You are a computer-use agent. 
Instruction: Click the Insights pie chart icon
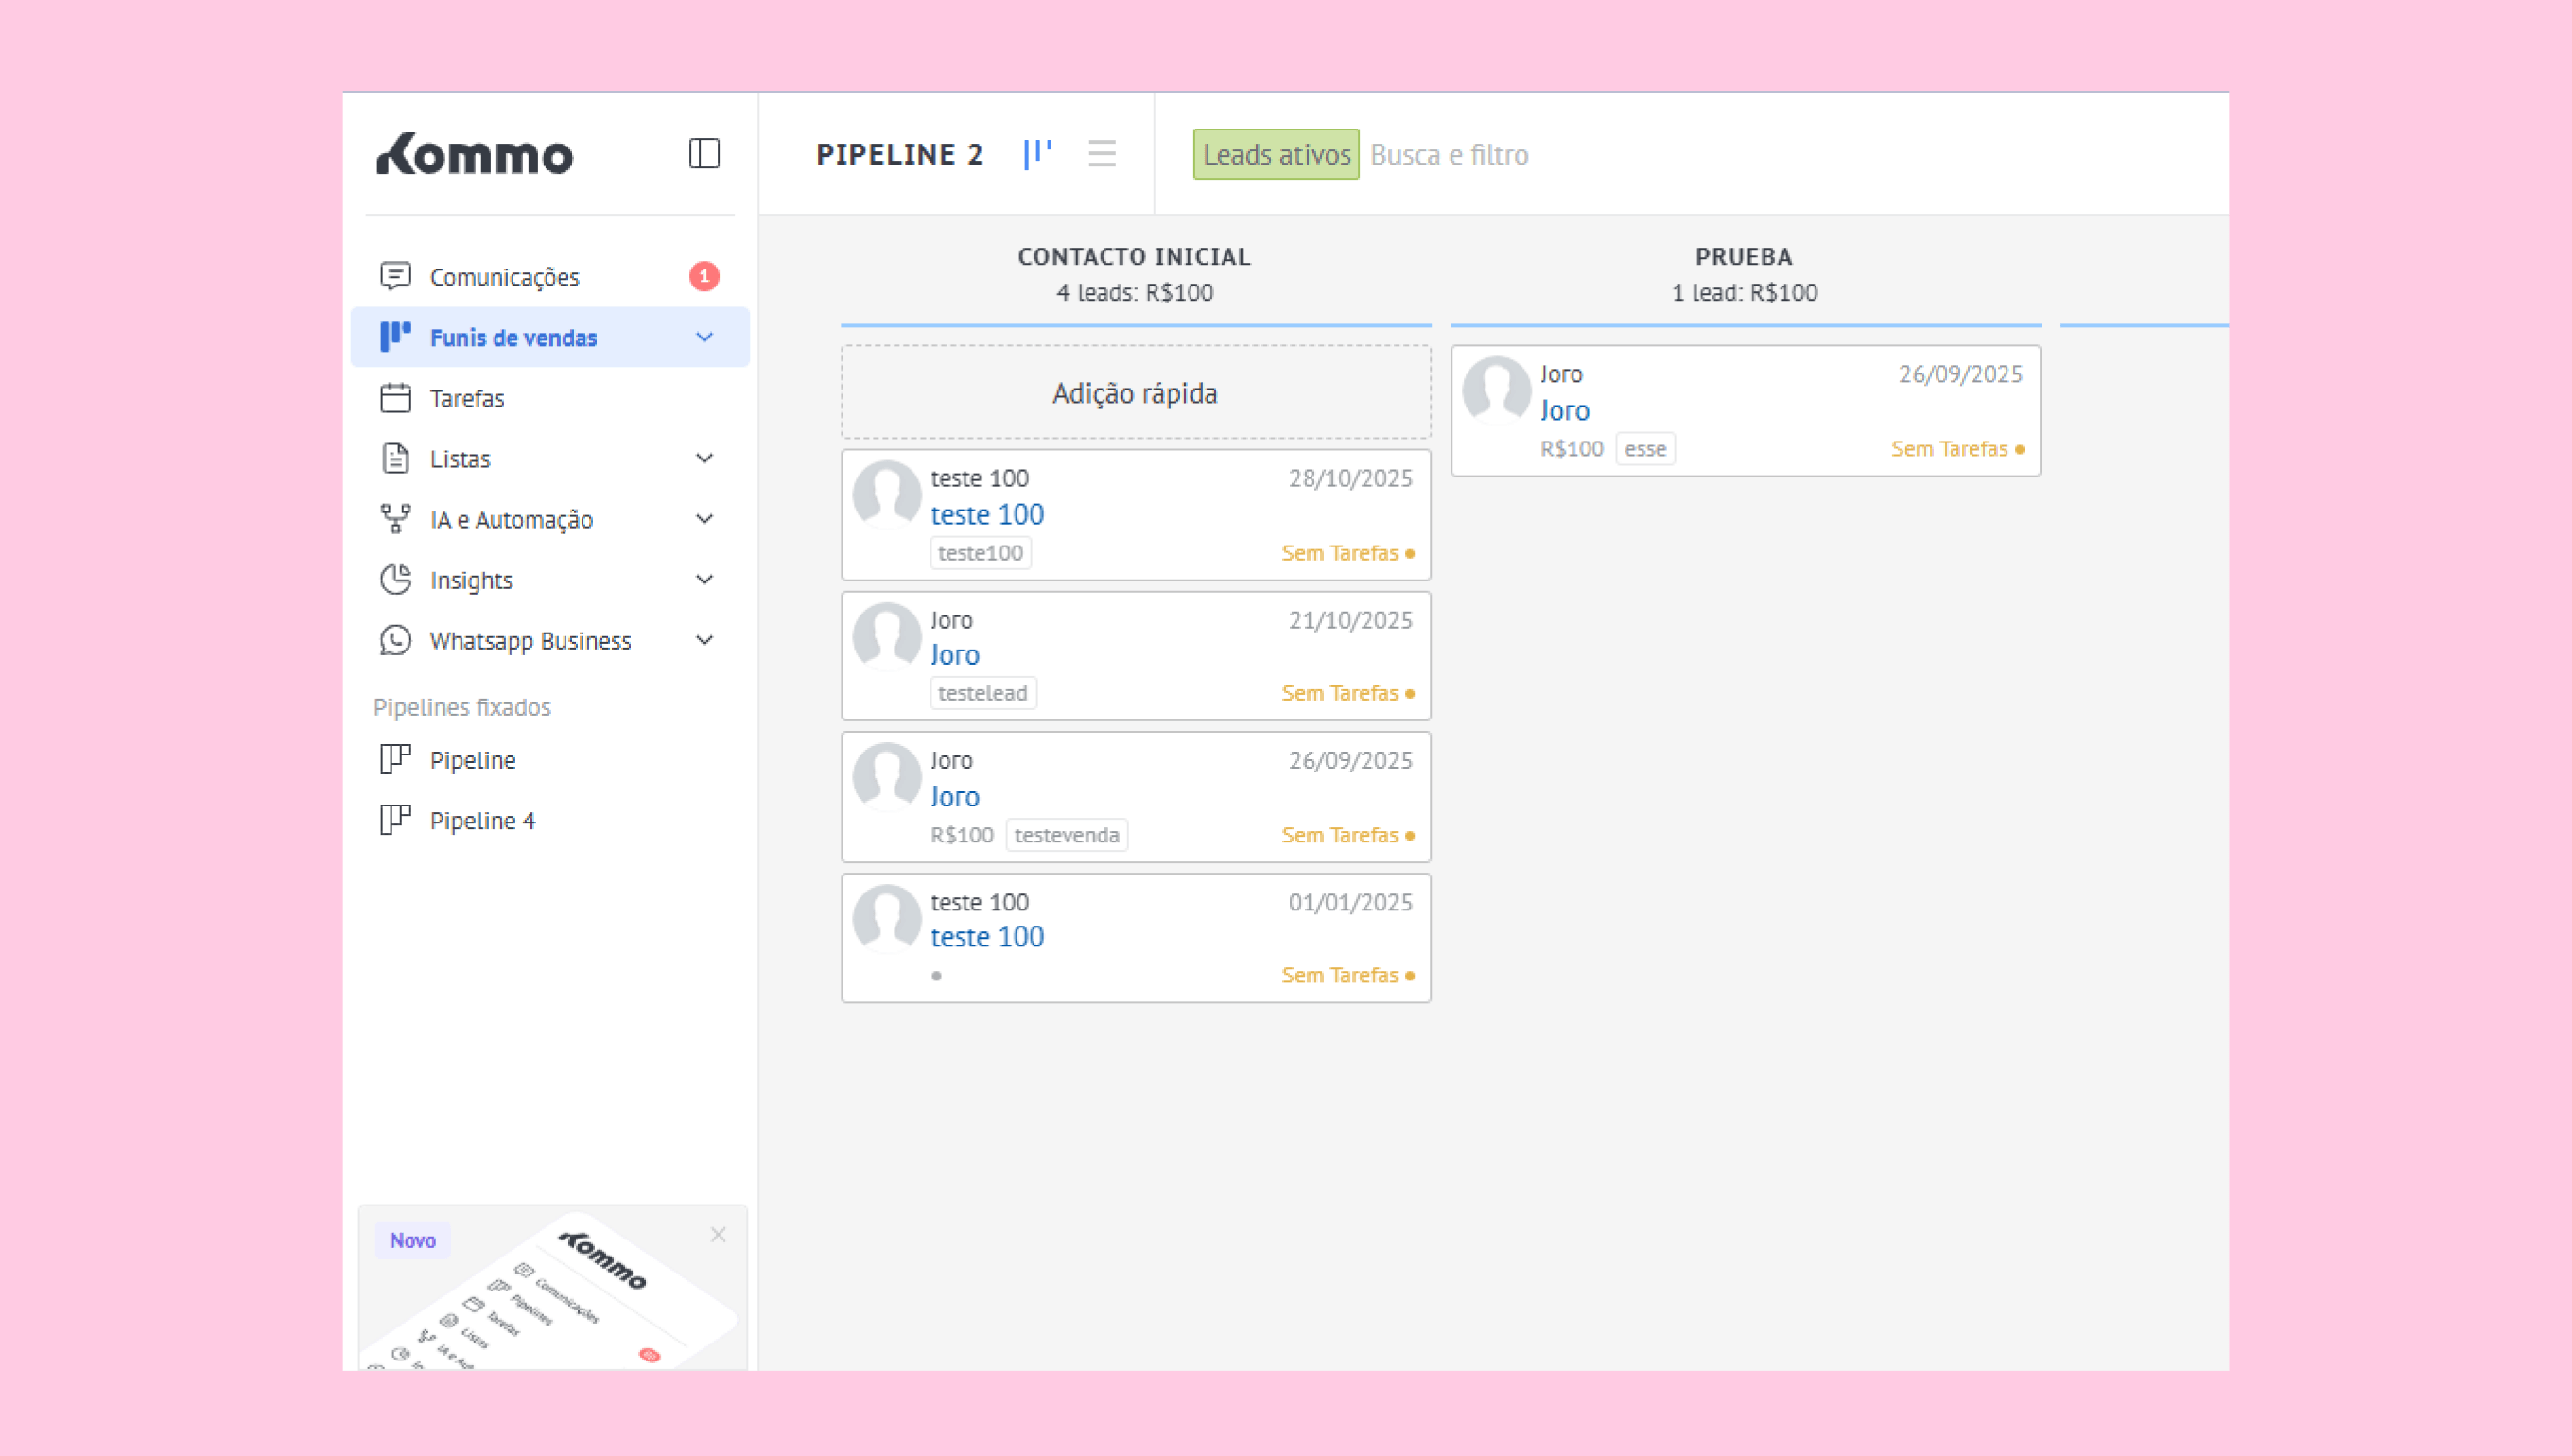[x=396, y=580]
